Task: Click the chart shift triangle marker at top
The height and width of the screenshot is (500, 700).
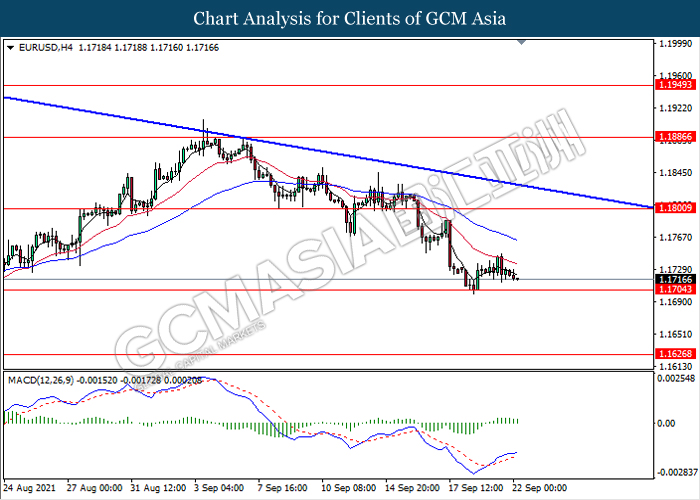Action: (x=521, y=42)
